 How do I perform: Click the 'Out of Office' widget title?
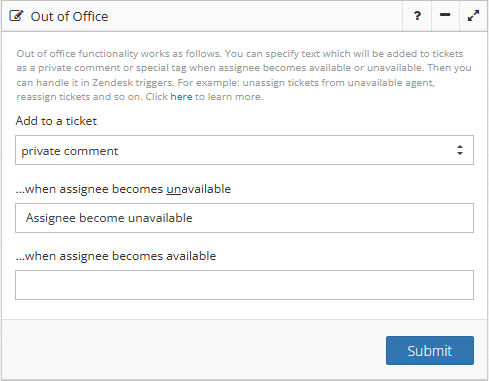tap(69, 16)
